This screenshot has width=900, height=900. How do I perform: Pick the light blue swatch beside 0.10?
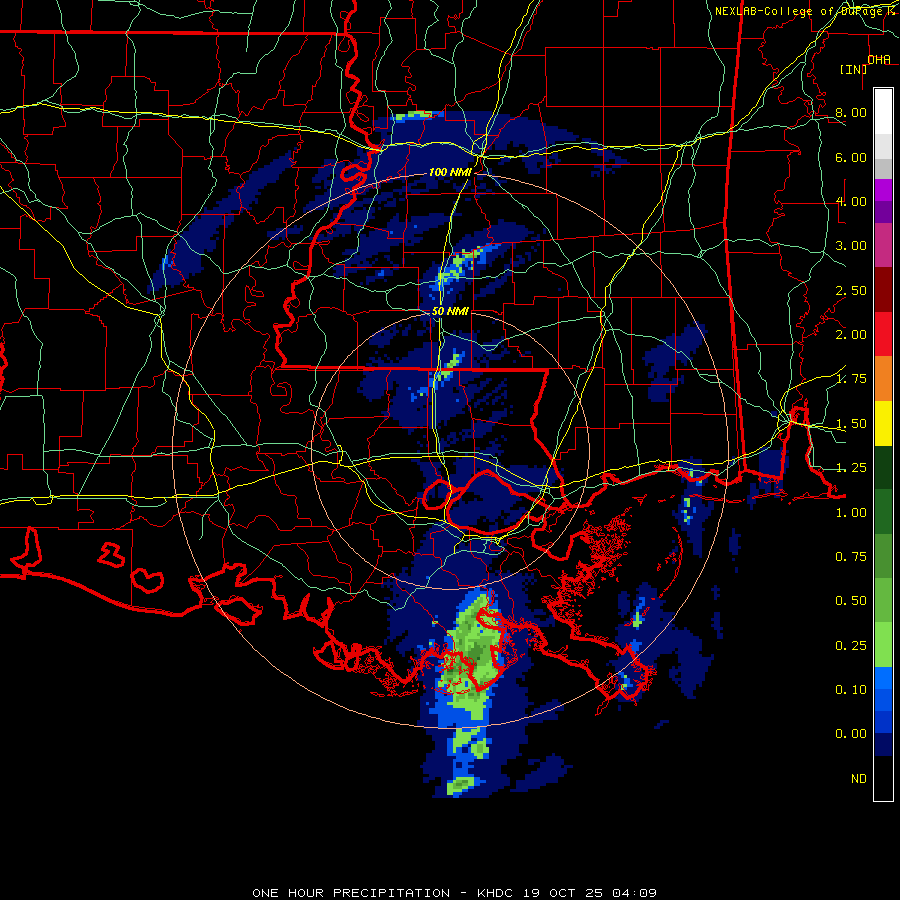(883, 678)
